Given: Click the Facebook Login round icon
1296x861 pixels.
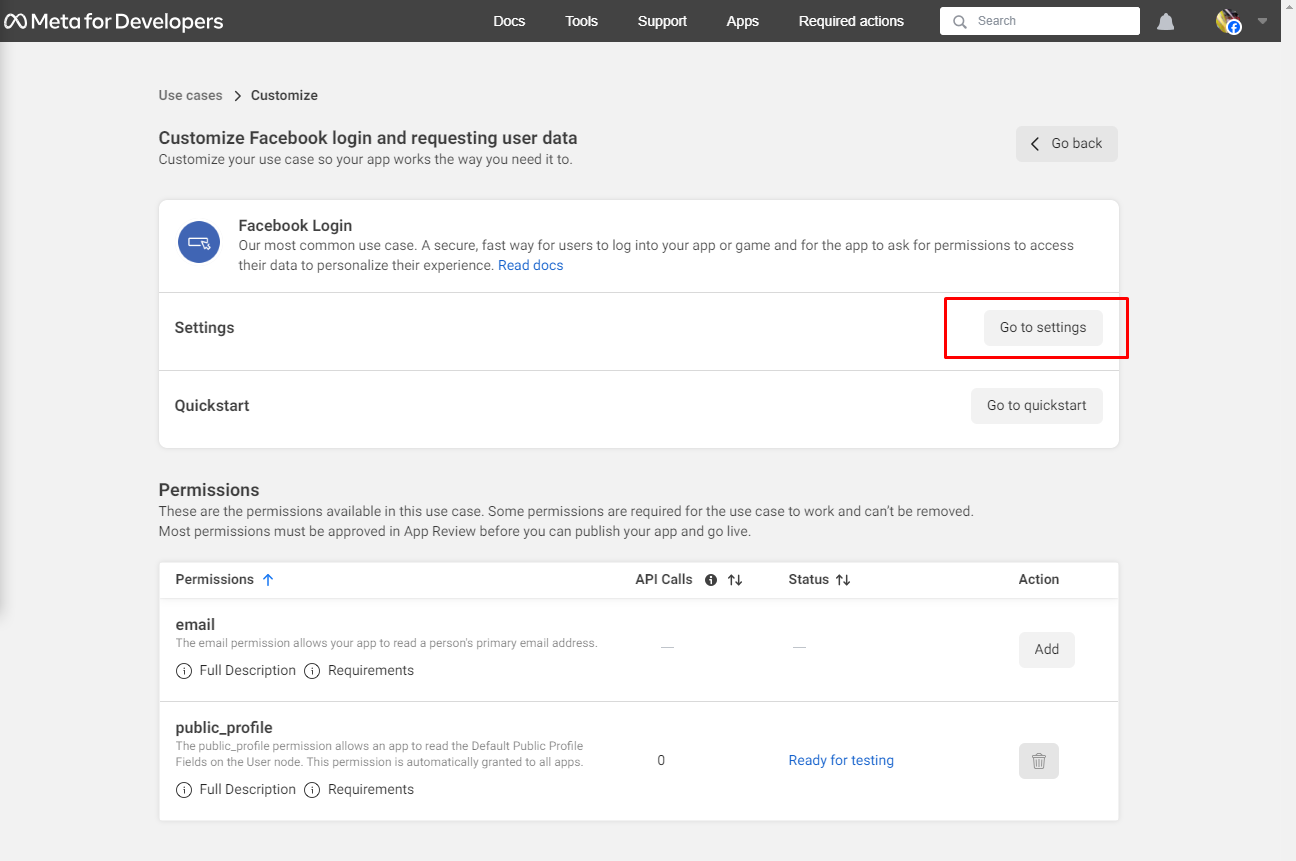Looking at the screenshot, I should pyautogui.click(x=199, y=242).
